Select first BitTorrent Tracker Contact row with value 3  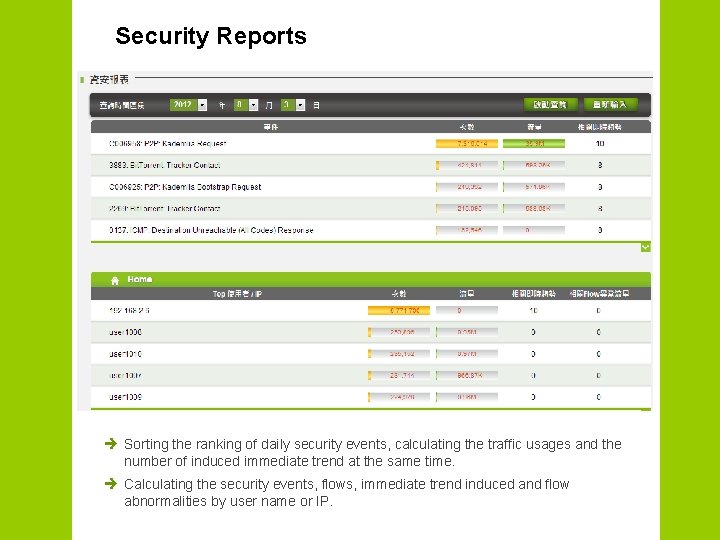[371, 165]
